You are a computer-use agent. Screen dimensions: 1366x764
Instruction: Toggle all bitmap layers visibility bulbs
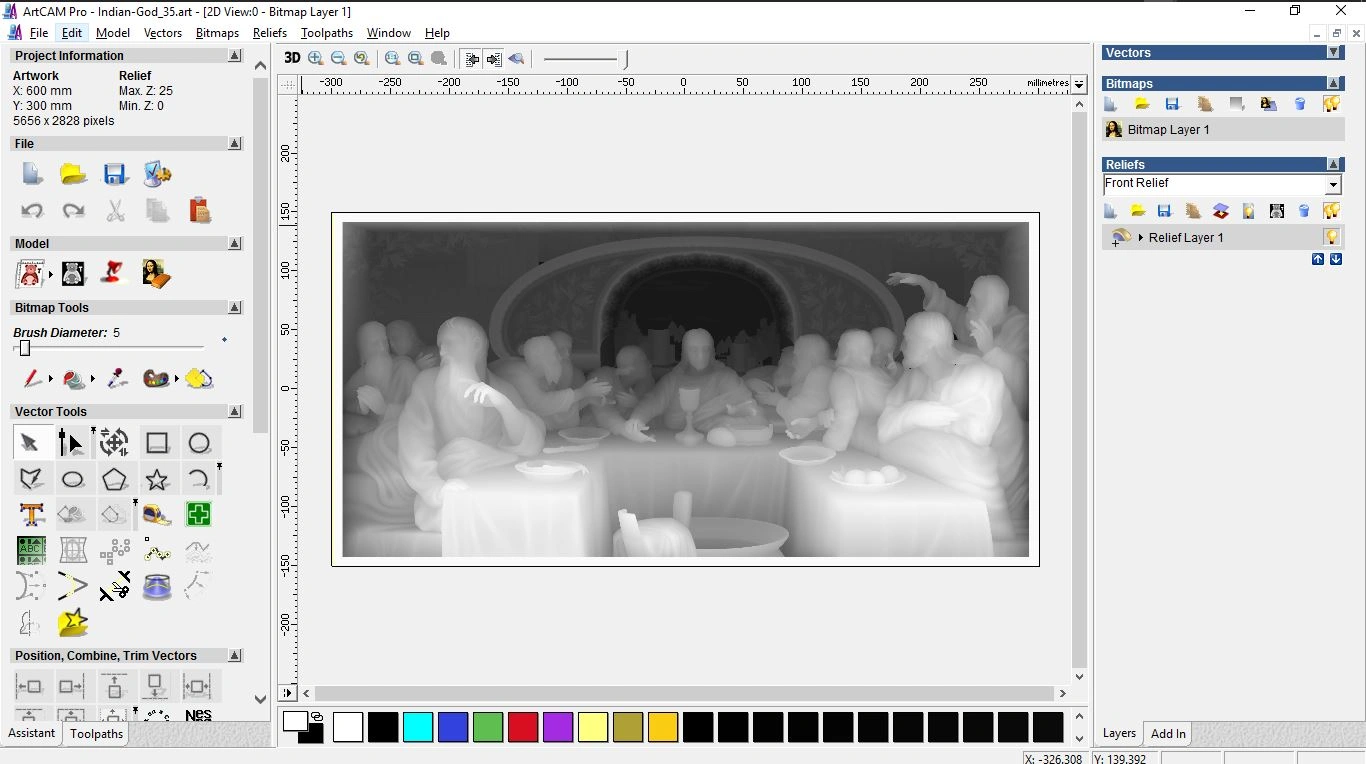pyautogui.click(x=1331, y=104)
